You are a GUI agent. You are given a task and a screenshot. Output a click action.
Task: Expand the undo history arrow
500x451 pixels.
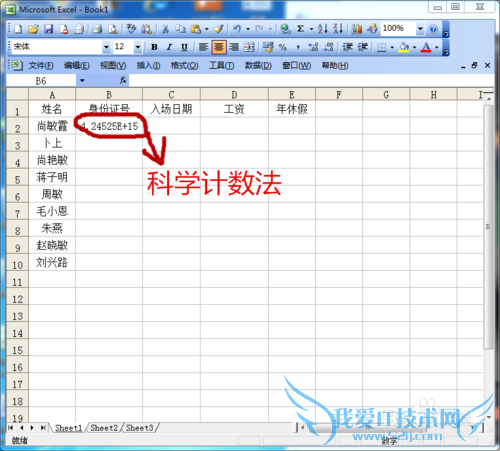pyautogui.click(x=248, y=29)
